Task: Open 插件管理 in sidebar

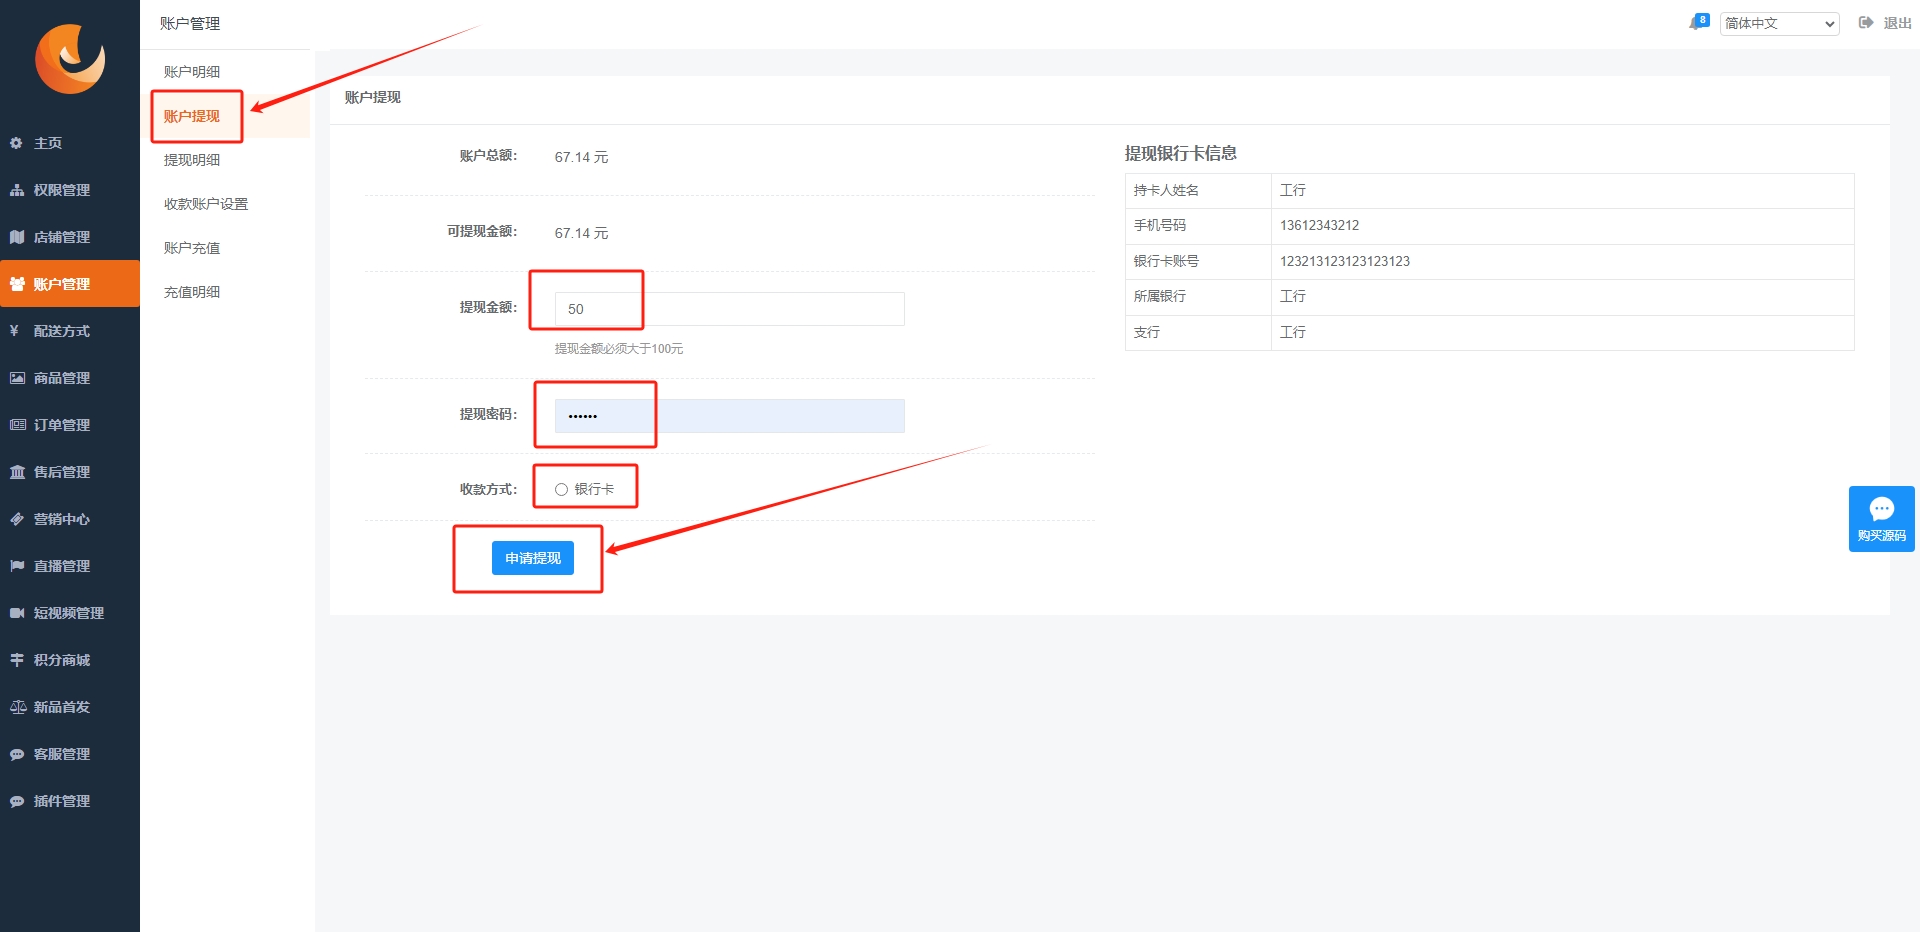Action: click(x=62, y=801)
